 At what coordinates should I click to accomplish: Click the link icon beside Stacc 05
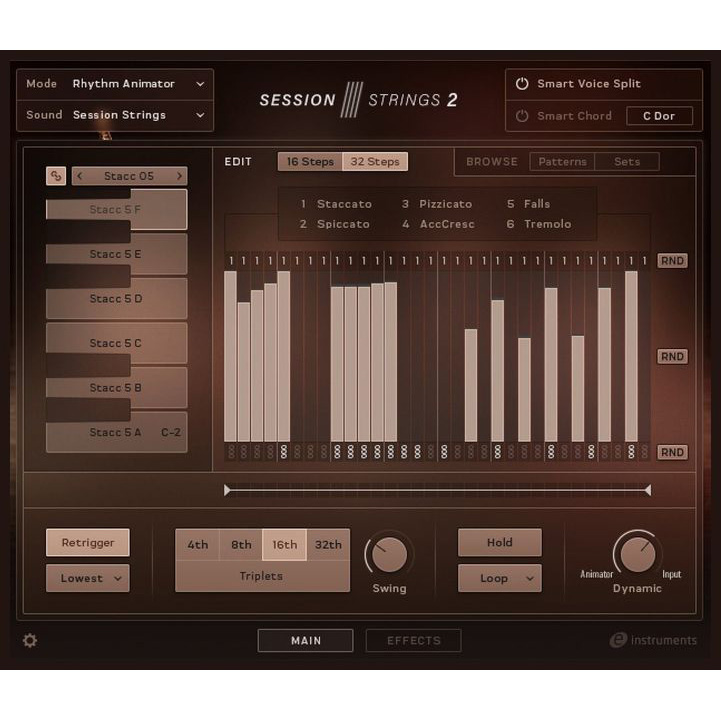pyautogui.click(x=56, y=176)
